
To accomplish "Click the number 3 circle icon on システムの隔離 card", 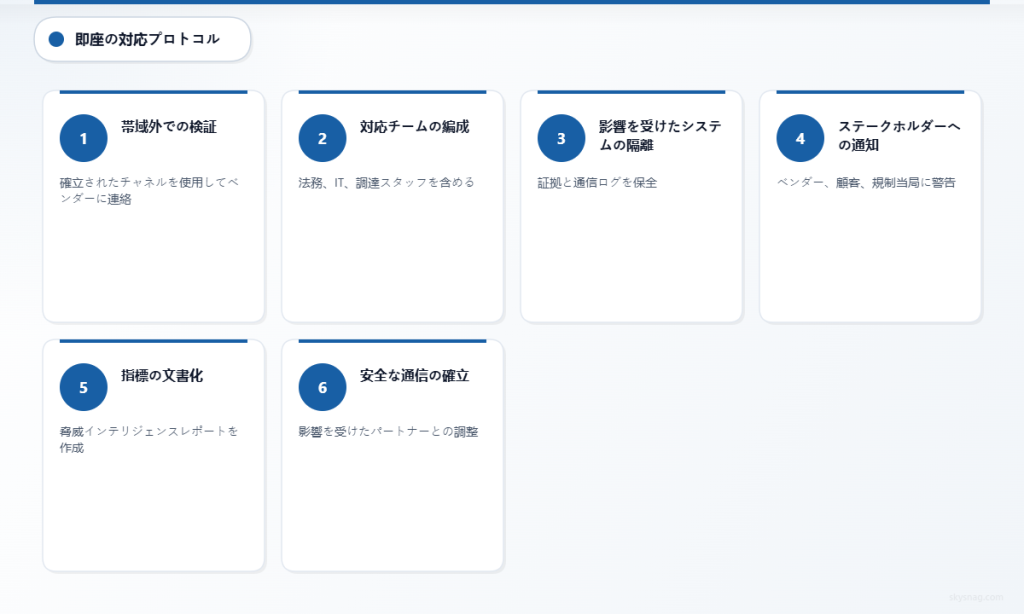I will click(x=560, y=137).
